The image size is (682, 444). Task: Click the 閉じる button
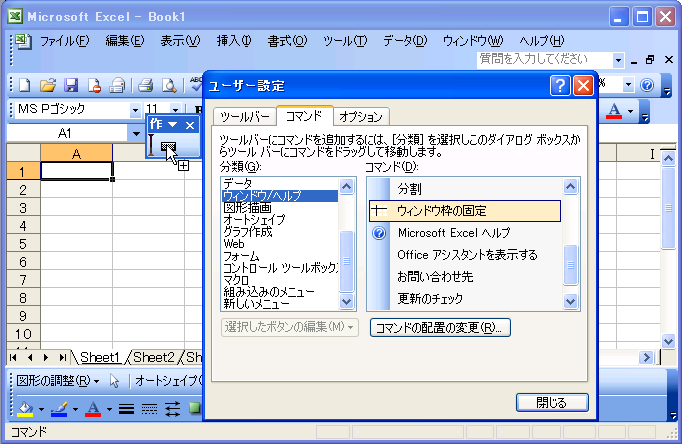click(552, 403)
